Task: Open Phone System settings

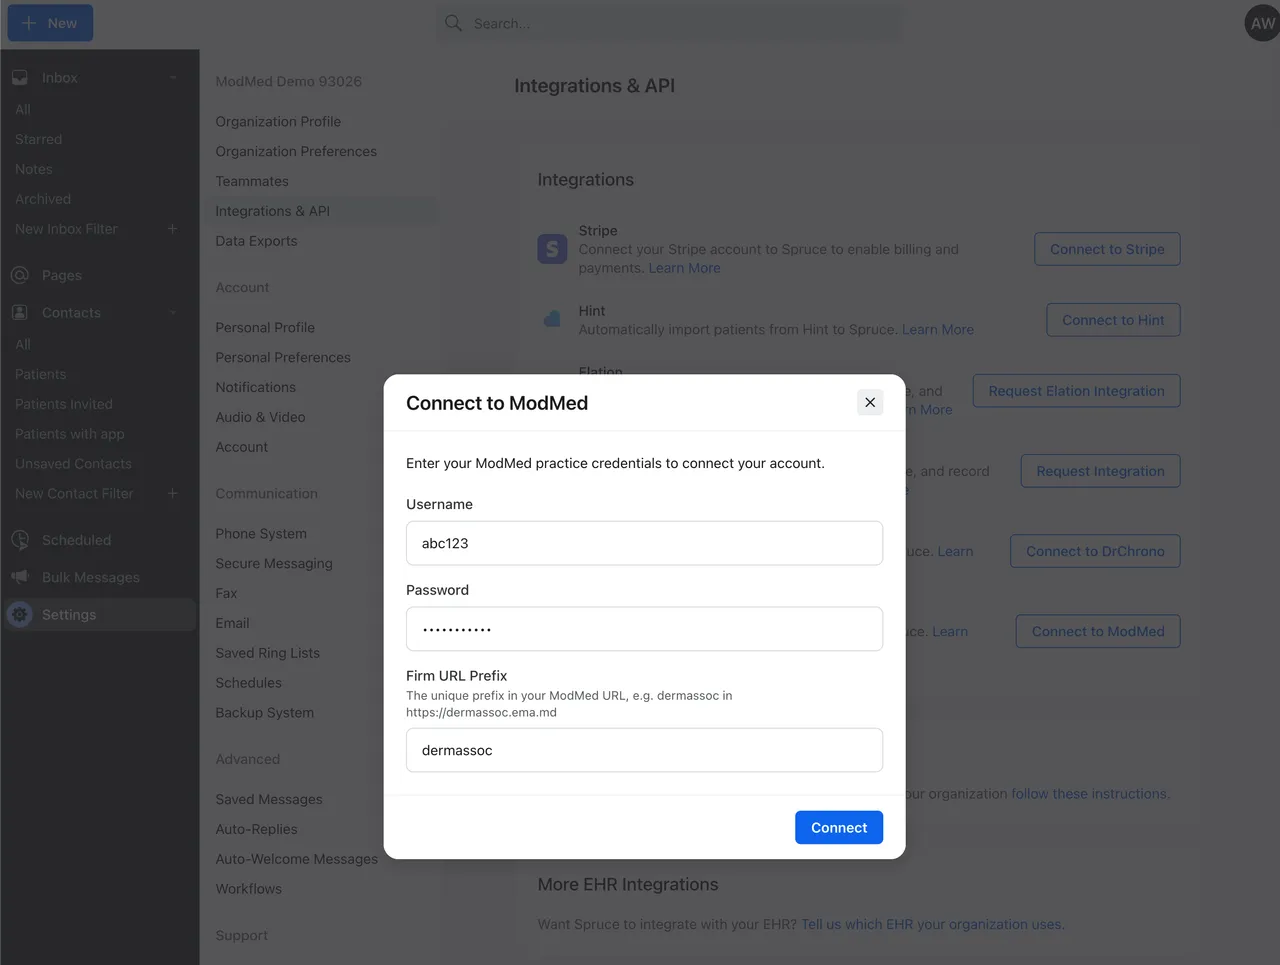Action: 261,534
